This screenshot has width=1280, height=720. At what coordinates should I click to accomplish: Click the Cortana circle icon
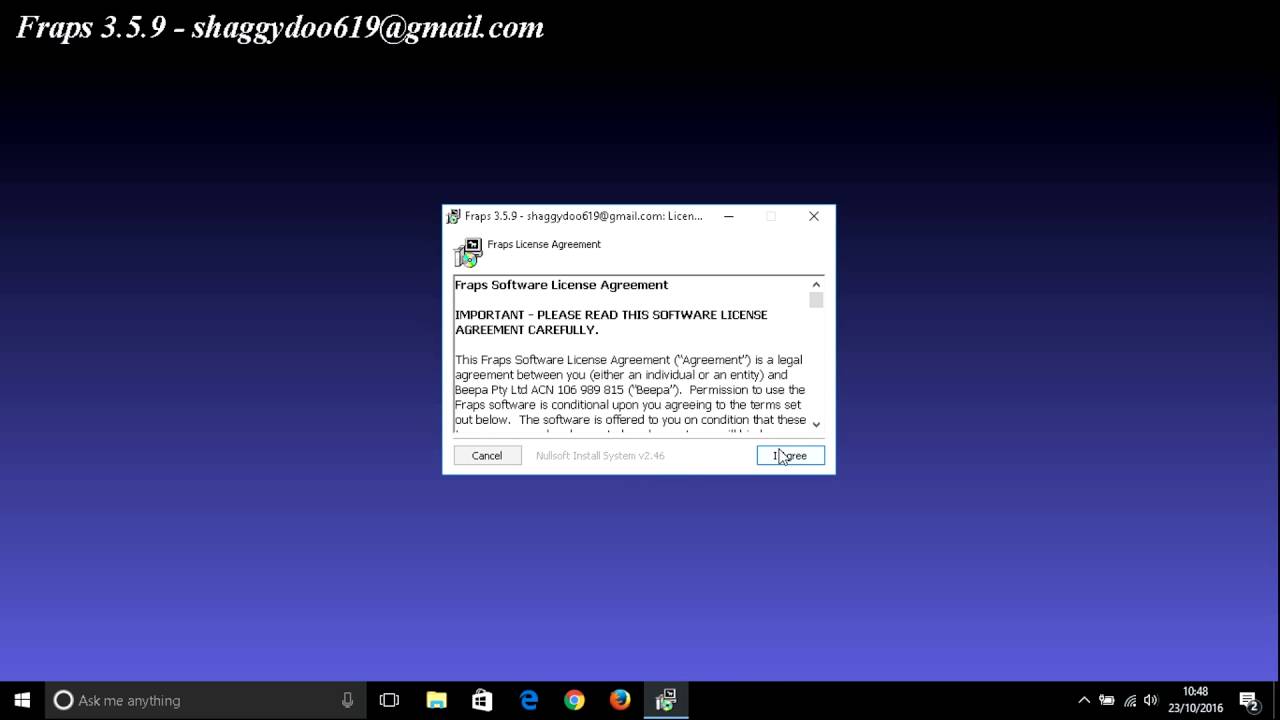[x=63, y=700]
